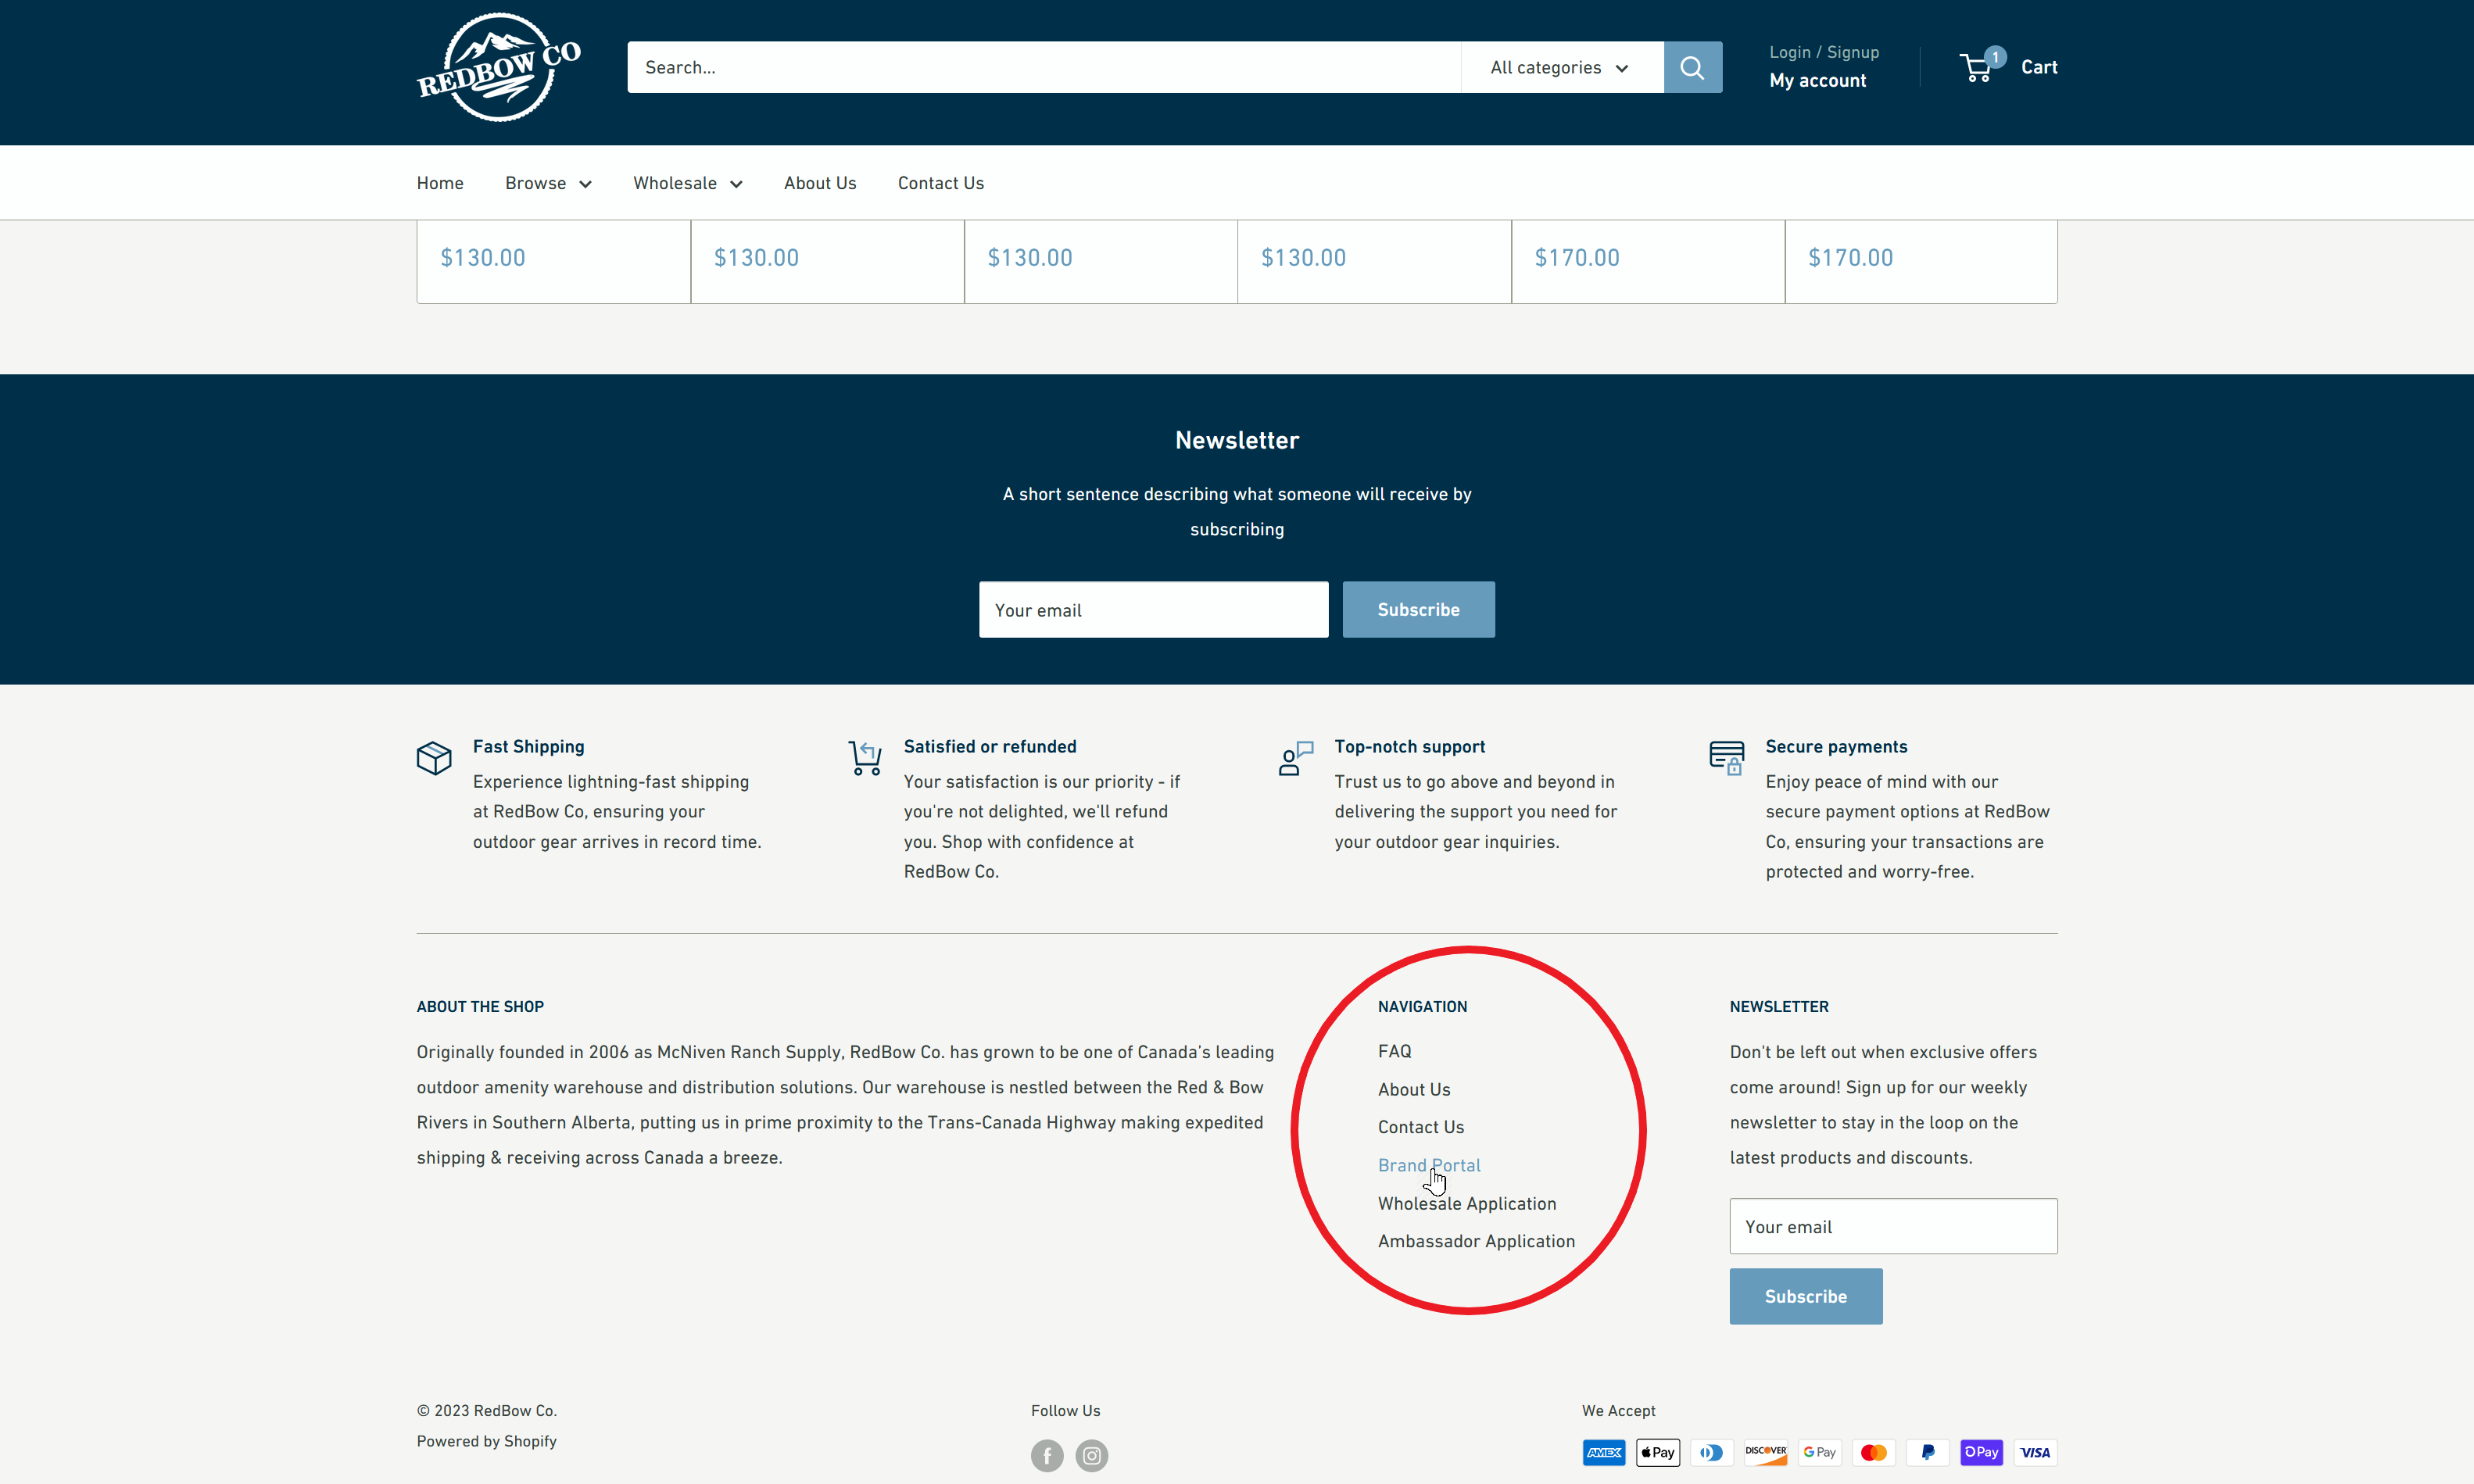Click the Brand Portal navigation link
Viewport: 2474px width, 1484px height.
1428,1164
